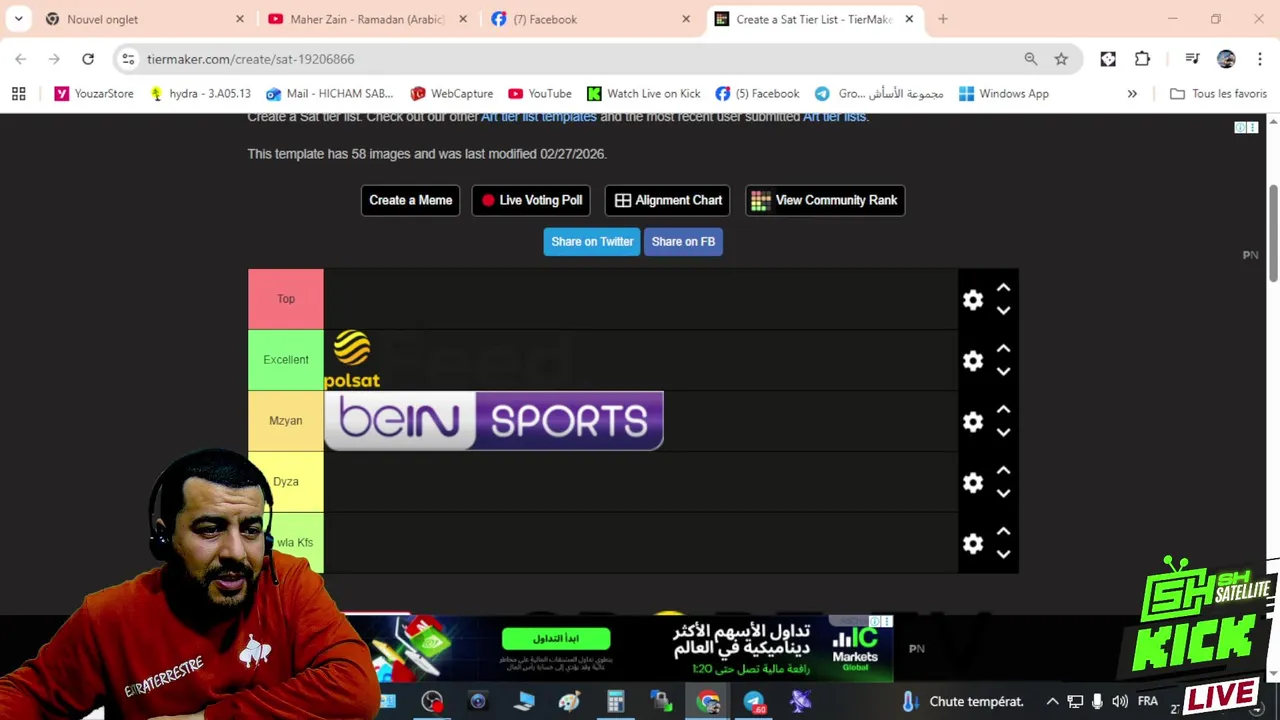Open settings gear for the Top tier
This screenshot has height=720, width=1280.
tap(973, 300)
